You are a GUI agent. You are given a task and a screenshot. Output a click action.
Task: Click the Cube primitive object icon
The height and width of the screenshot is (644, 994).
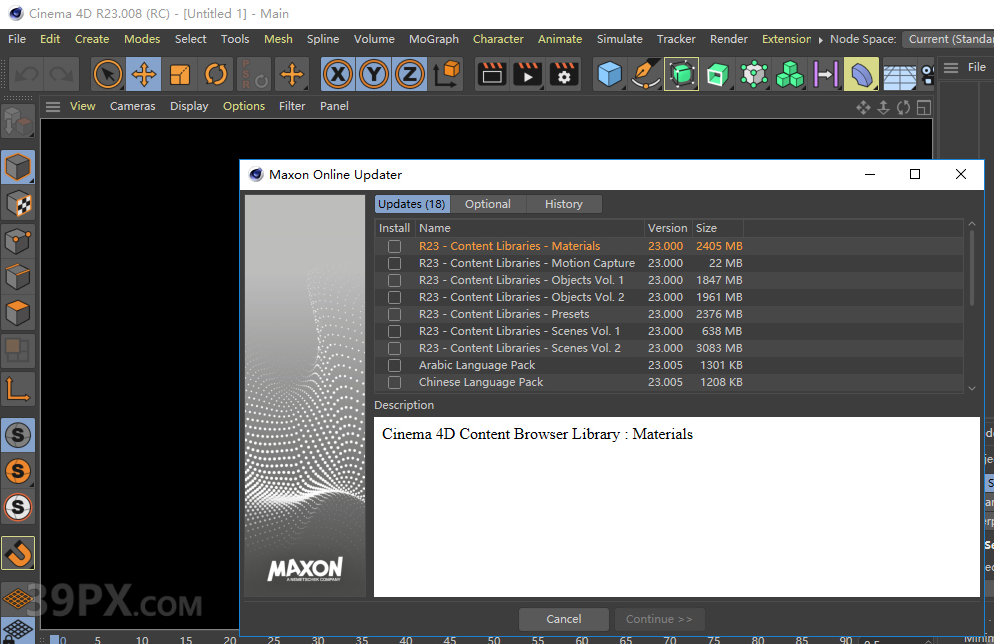tap(609, 74)
